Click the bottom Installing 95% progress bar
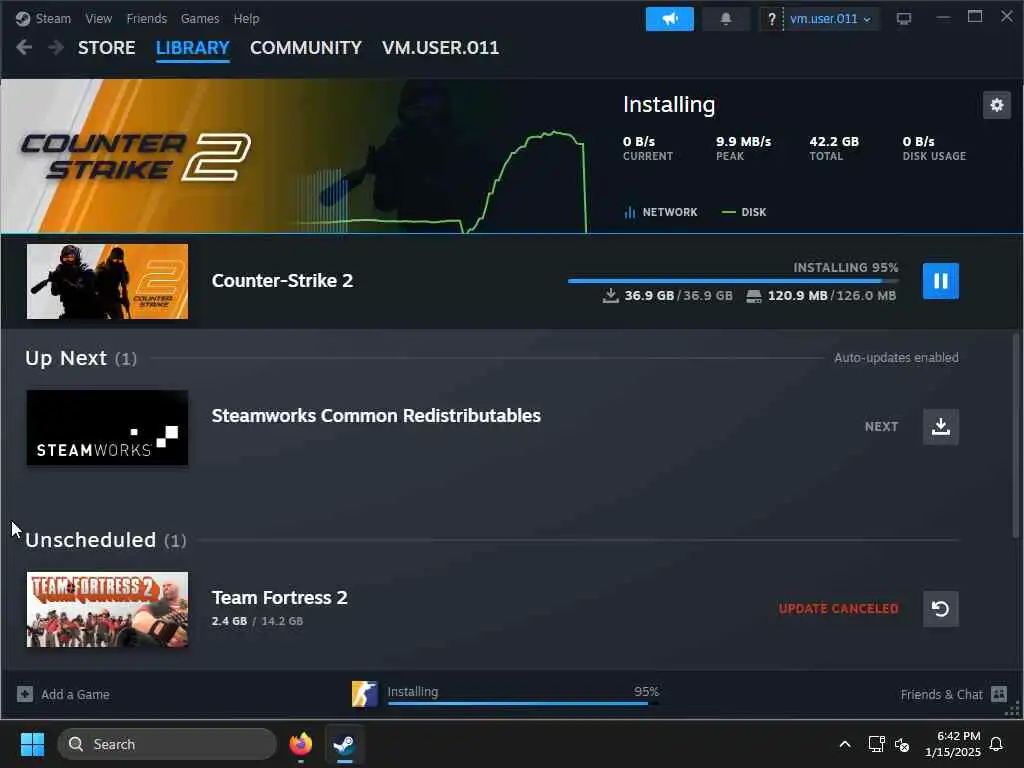The width and height of the screenshot is (1024, 768). pos(522,704)
